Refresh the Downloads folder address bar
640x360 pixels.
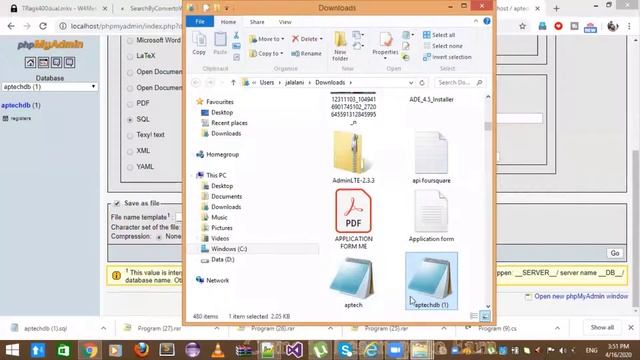pos(422,82)
